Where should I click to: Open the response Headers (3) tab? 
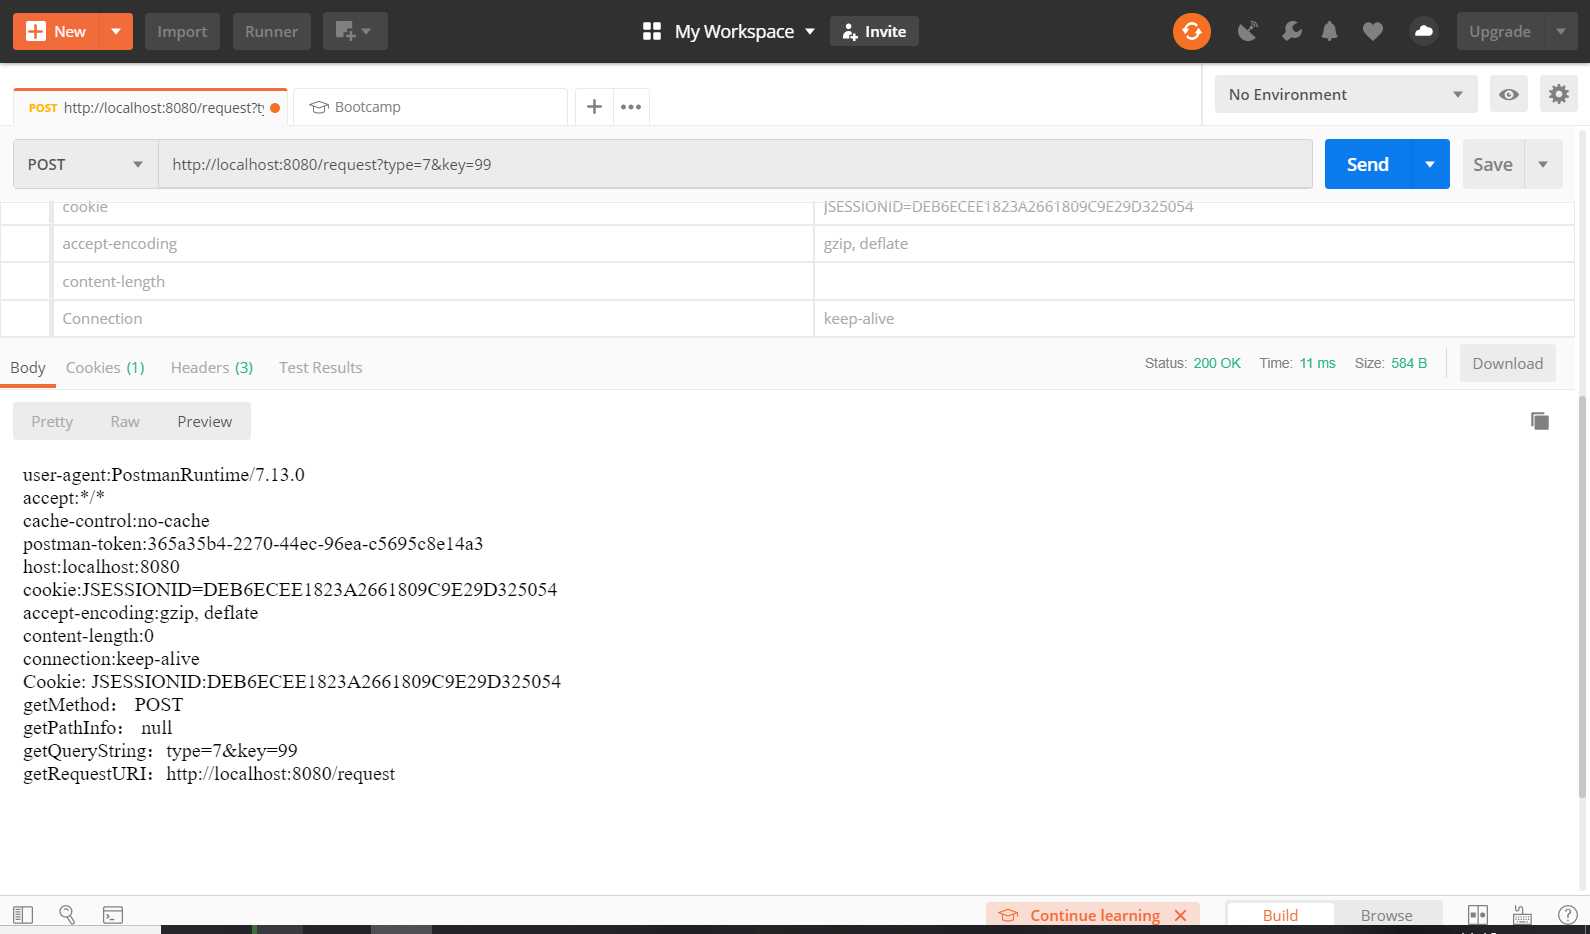pyautogui.click(x=212, y=367)
